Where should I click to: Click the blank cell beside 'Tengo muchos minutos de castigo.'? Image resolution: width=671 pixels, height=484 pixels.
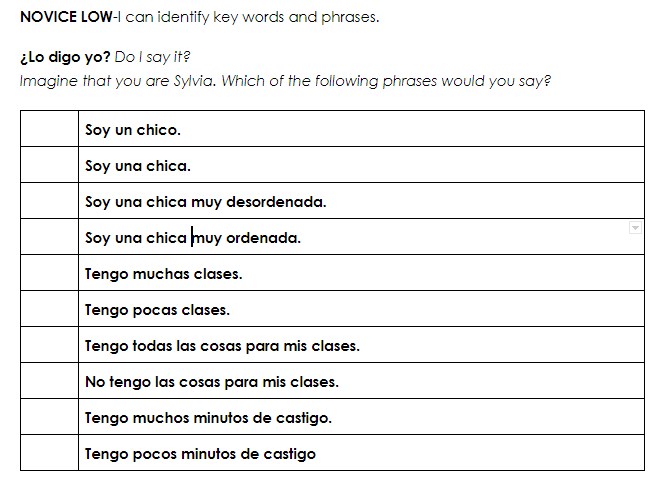(x=49, y=418)
